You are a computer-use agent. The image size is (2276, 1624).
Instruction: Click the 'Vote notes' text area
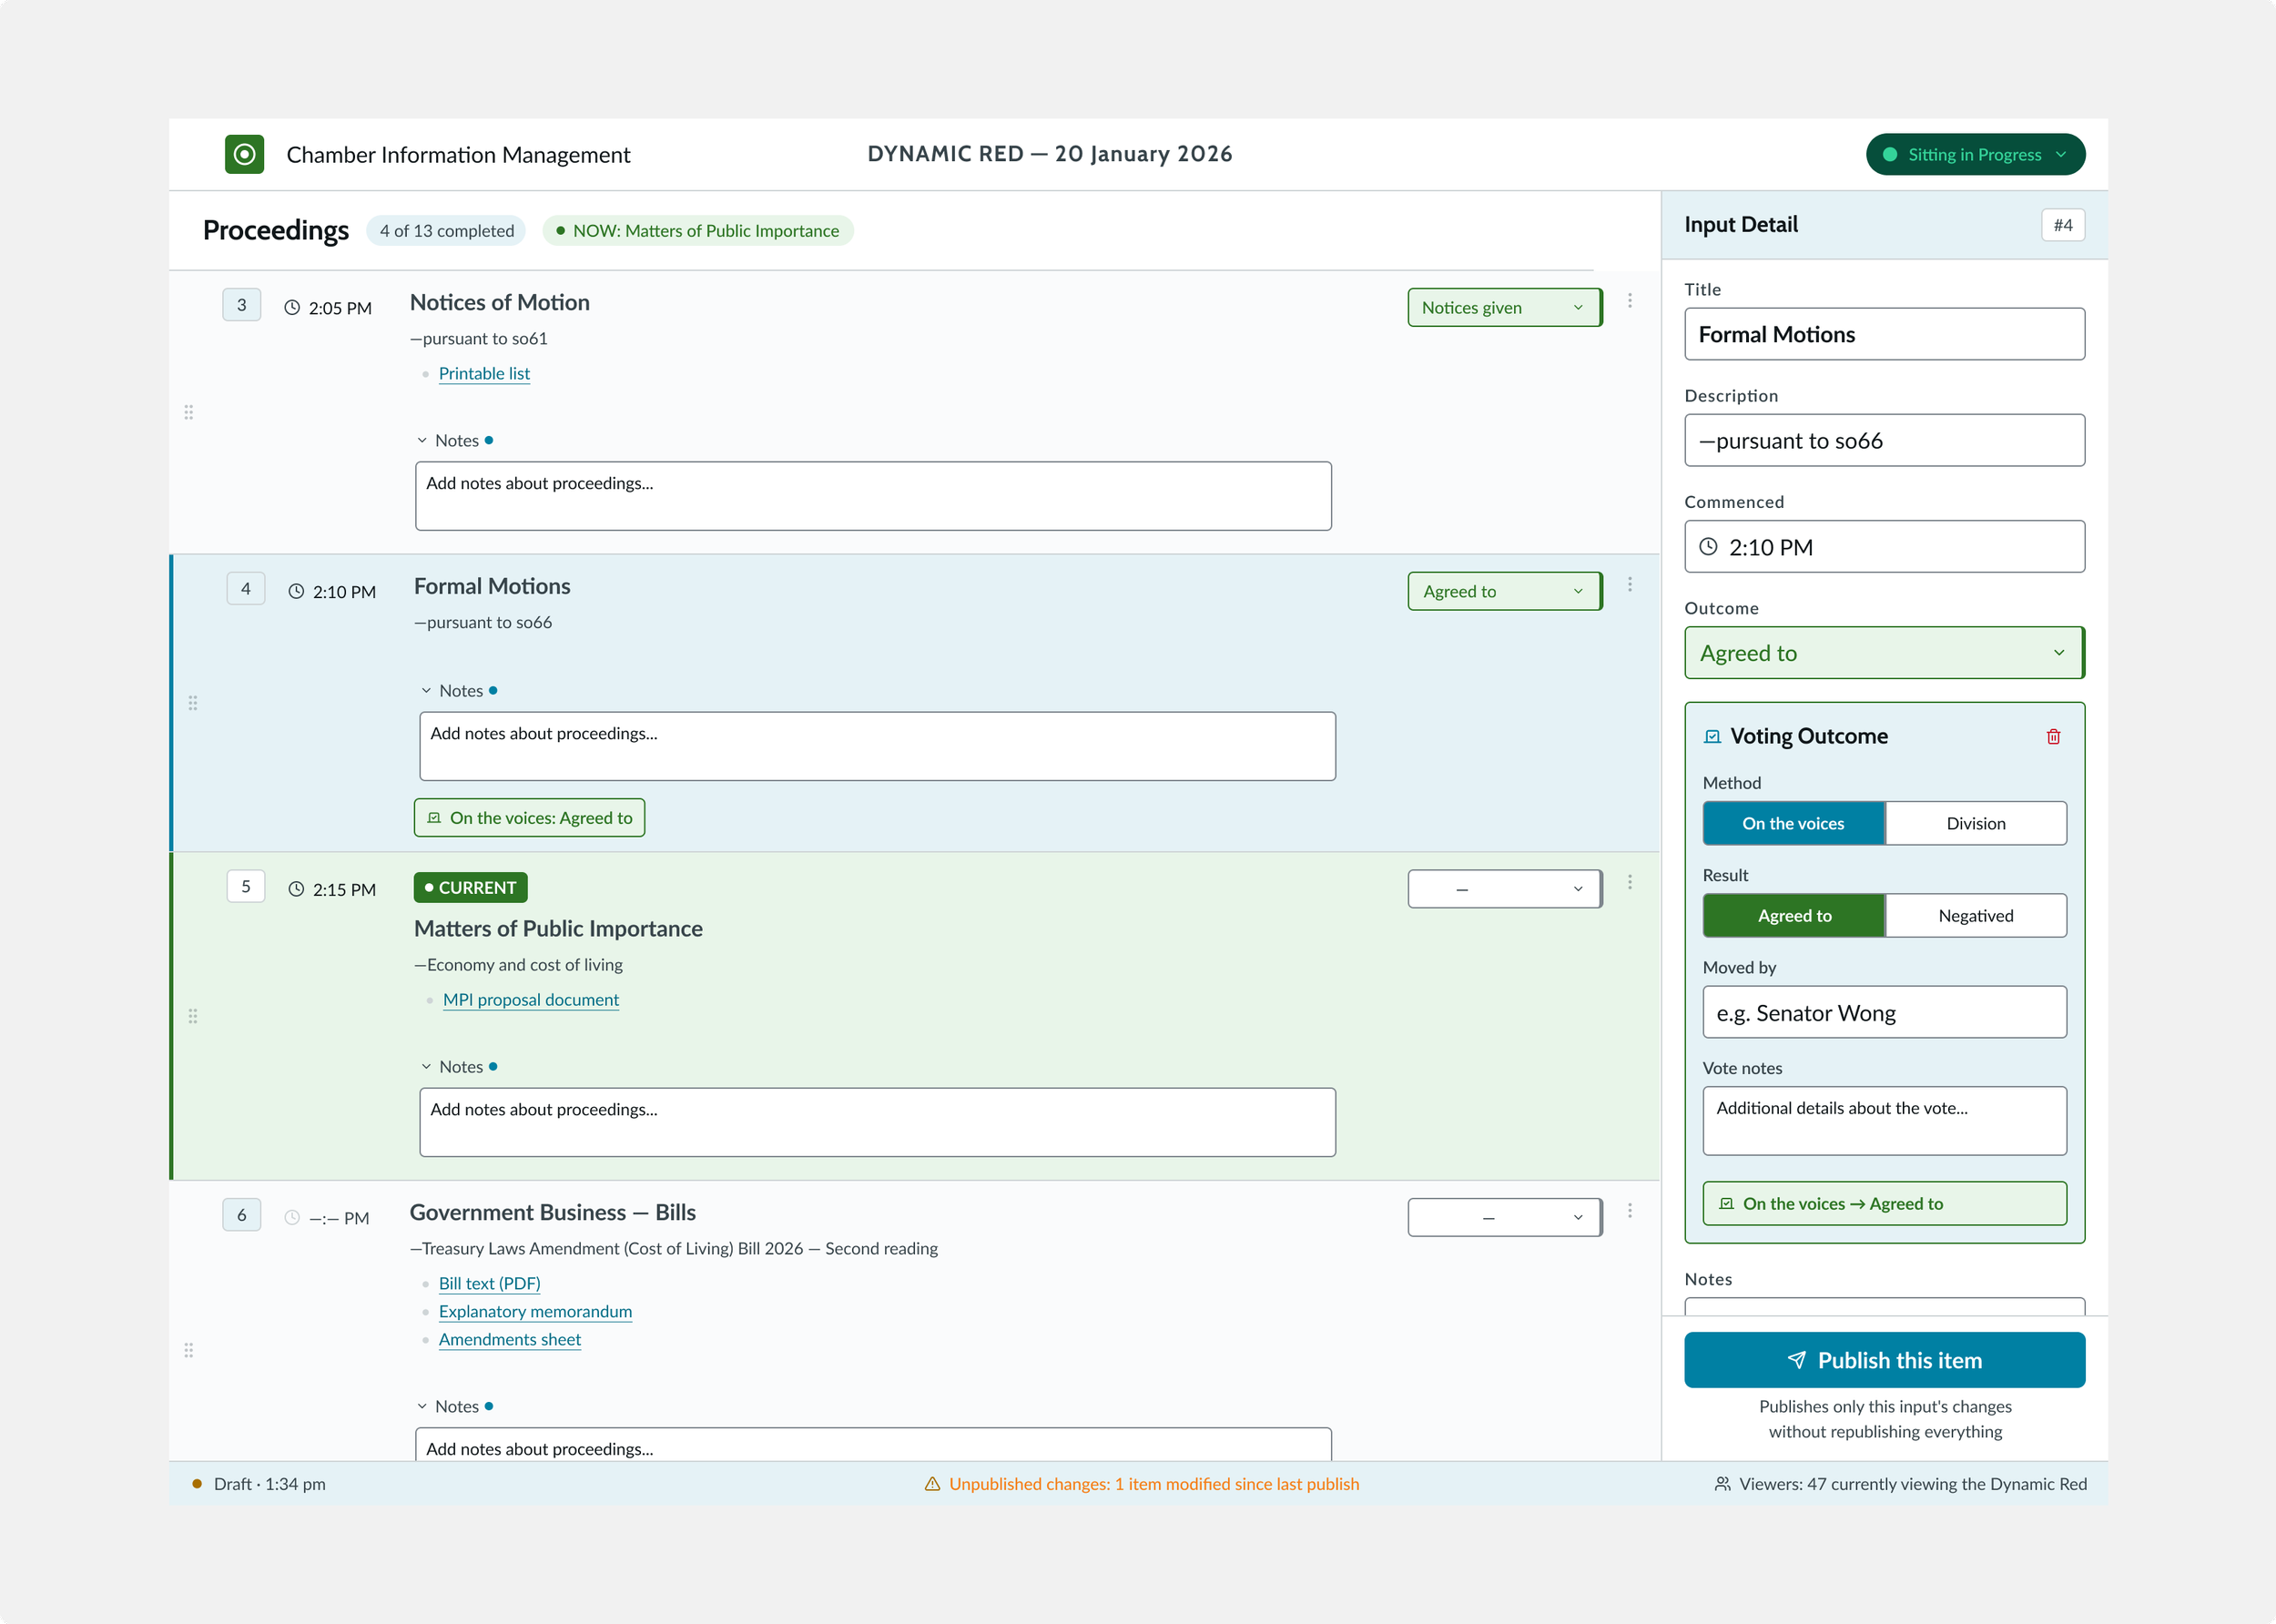point(1884,1121)
